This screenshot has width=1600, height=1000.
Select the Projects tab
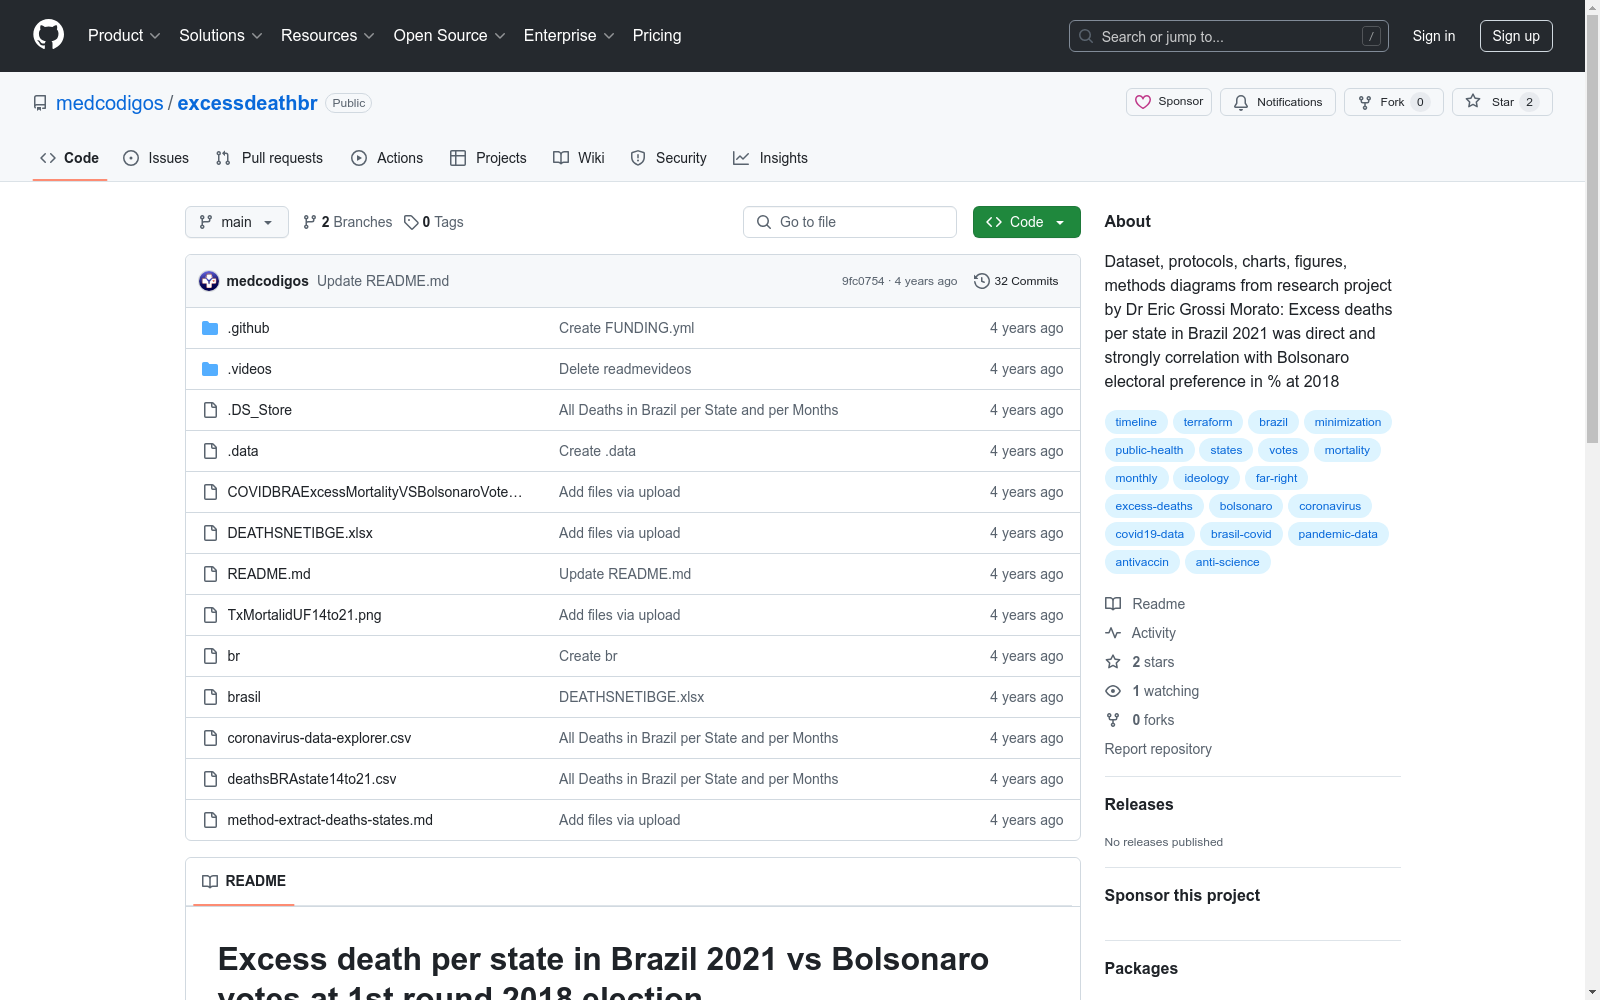coord(488,158)
